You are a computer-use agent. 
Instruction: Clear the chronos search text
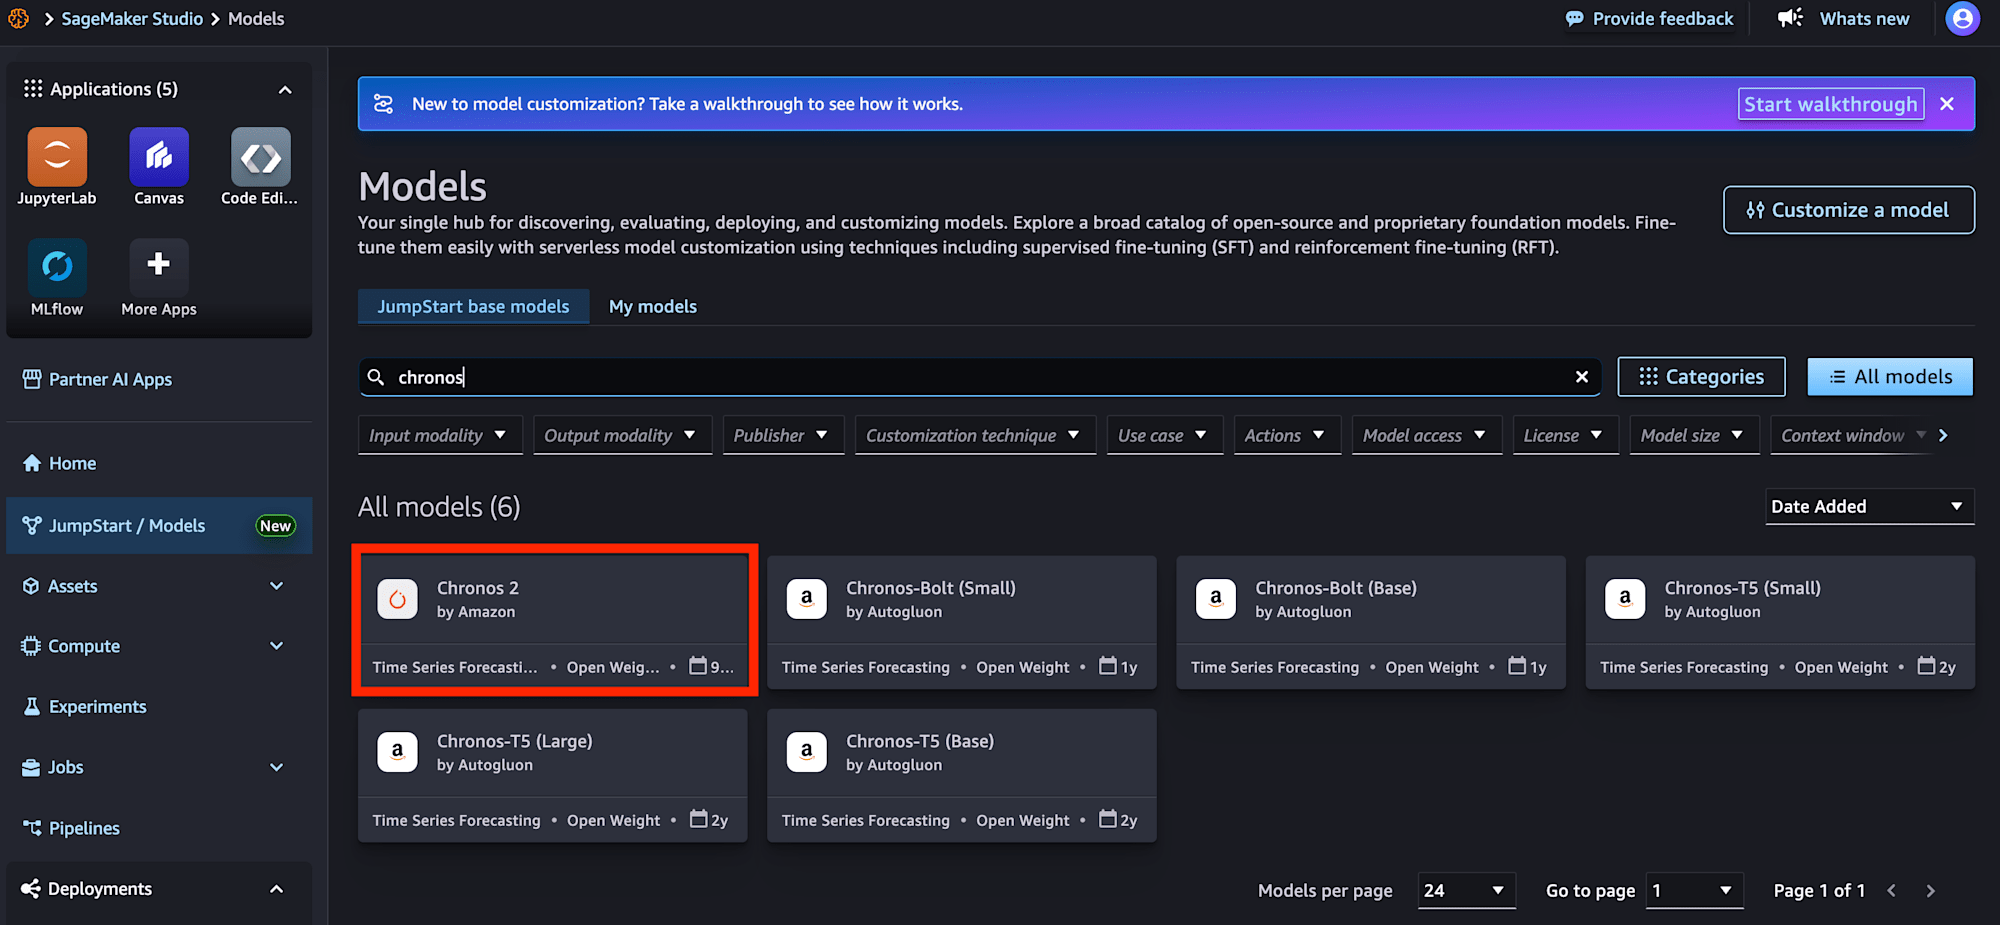coord(1582,377)
